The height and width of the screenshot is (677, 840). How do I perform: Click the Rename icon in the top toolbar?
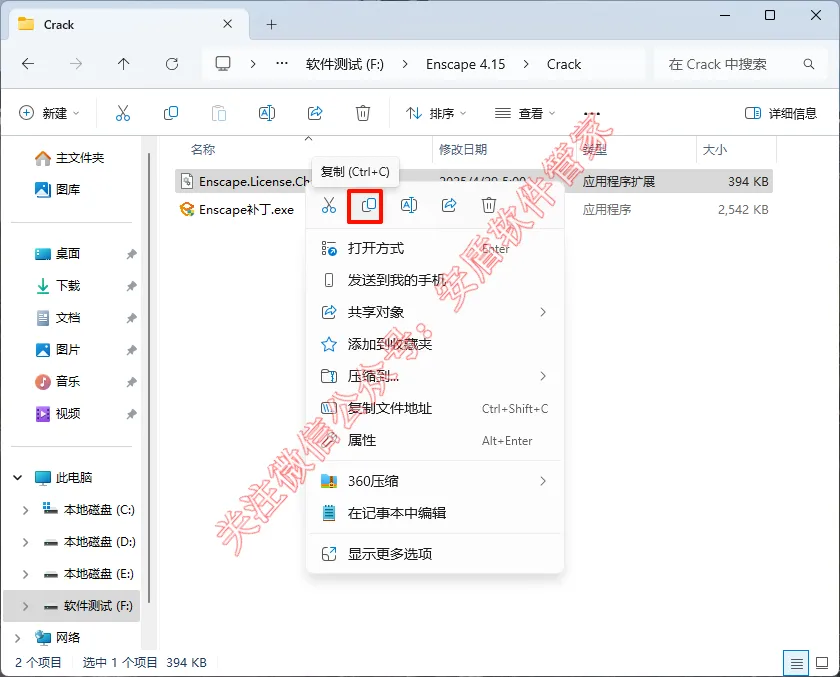[x=267, y=113]
